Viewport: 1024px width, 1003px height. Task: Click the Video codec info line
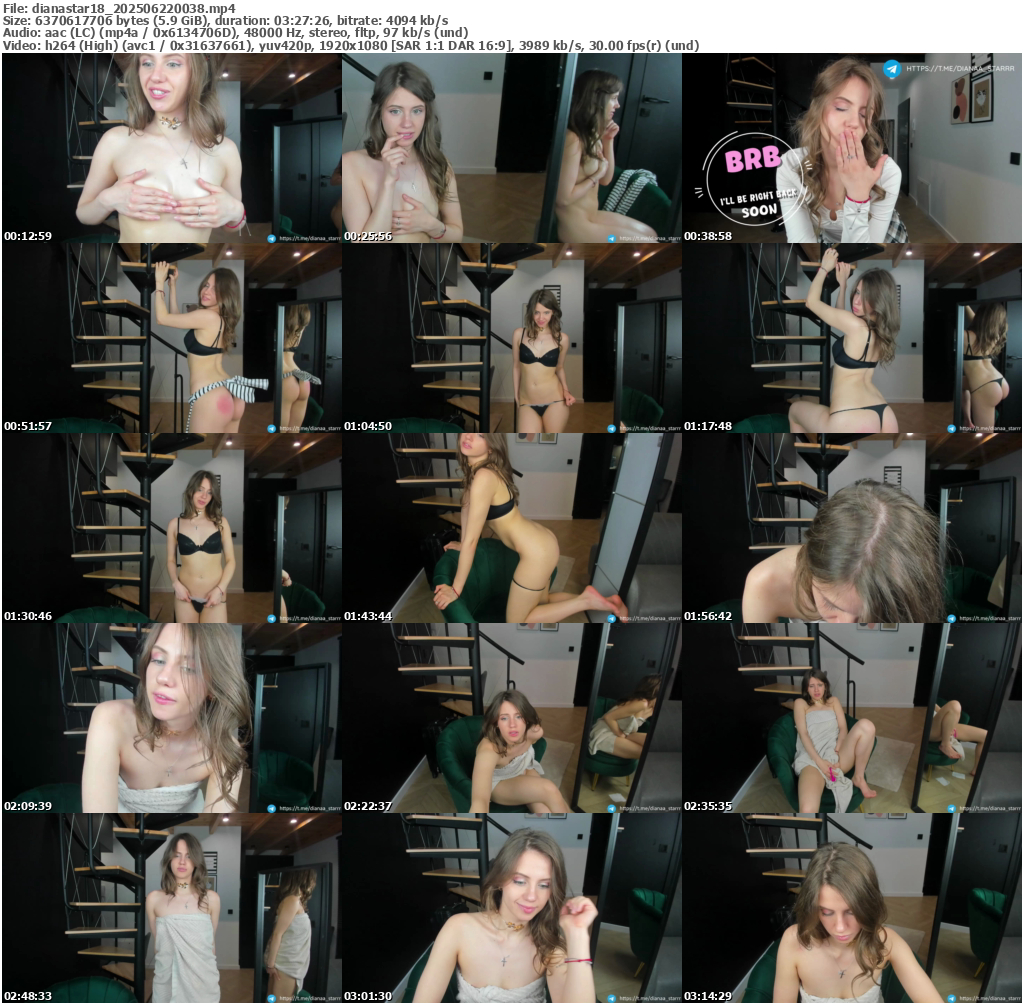[x=350, y=45]
